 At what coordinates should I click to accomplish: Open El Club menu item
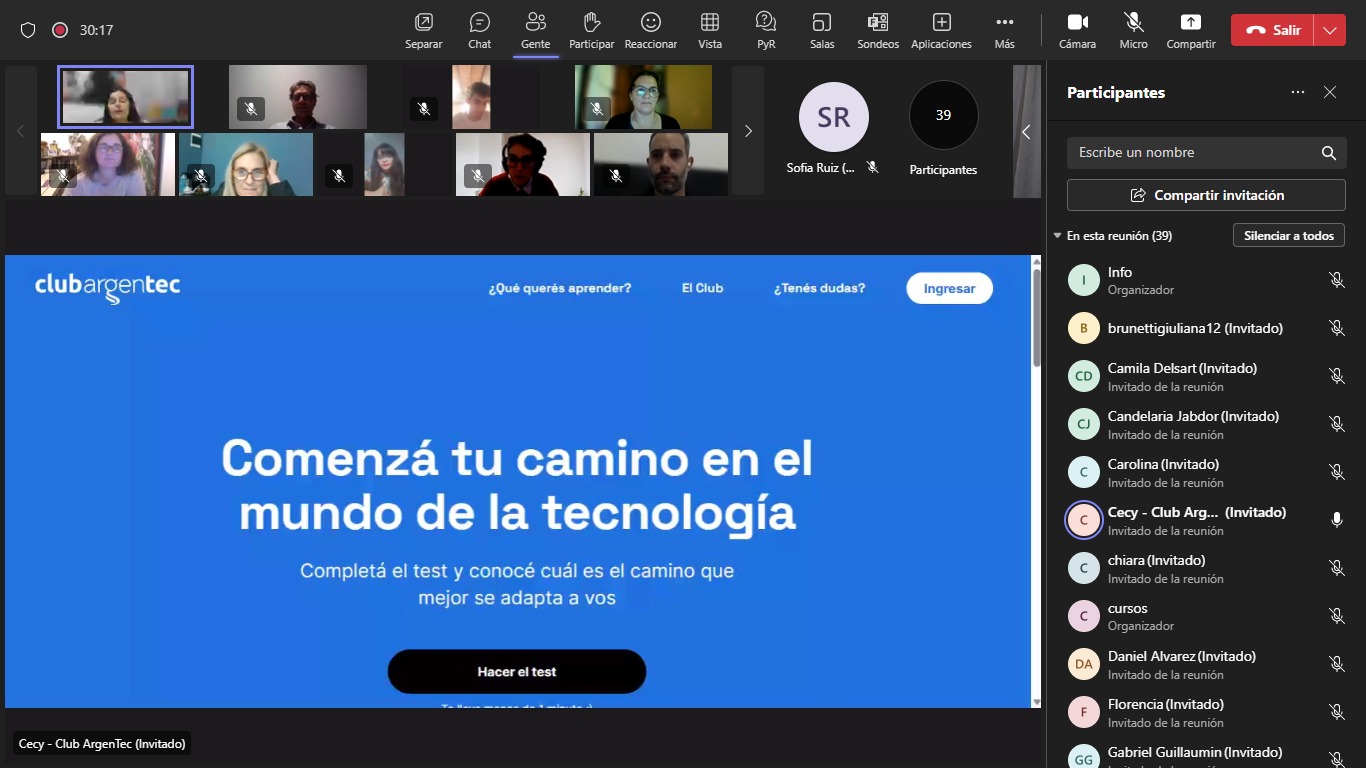(702, 288)
